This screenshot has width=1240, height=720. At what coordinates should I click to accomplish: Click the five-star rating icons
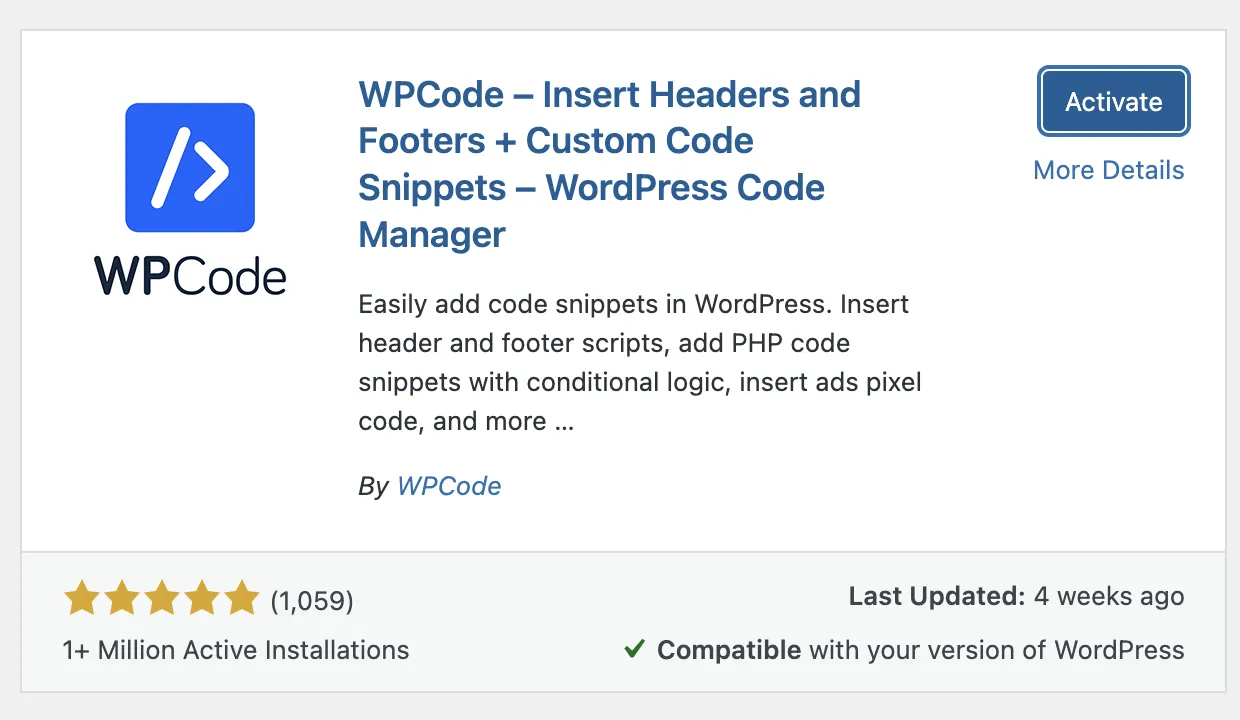[161, 599]
